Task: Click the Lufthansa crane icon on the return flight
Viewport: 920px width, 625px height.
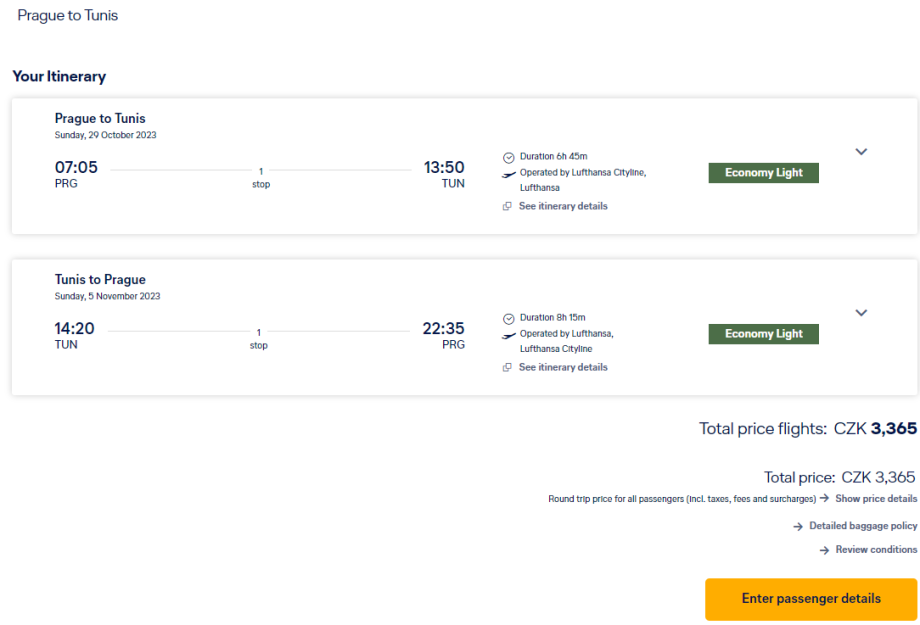Action: (508, 334)
